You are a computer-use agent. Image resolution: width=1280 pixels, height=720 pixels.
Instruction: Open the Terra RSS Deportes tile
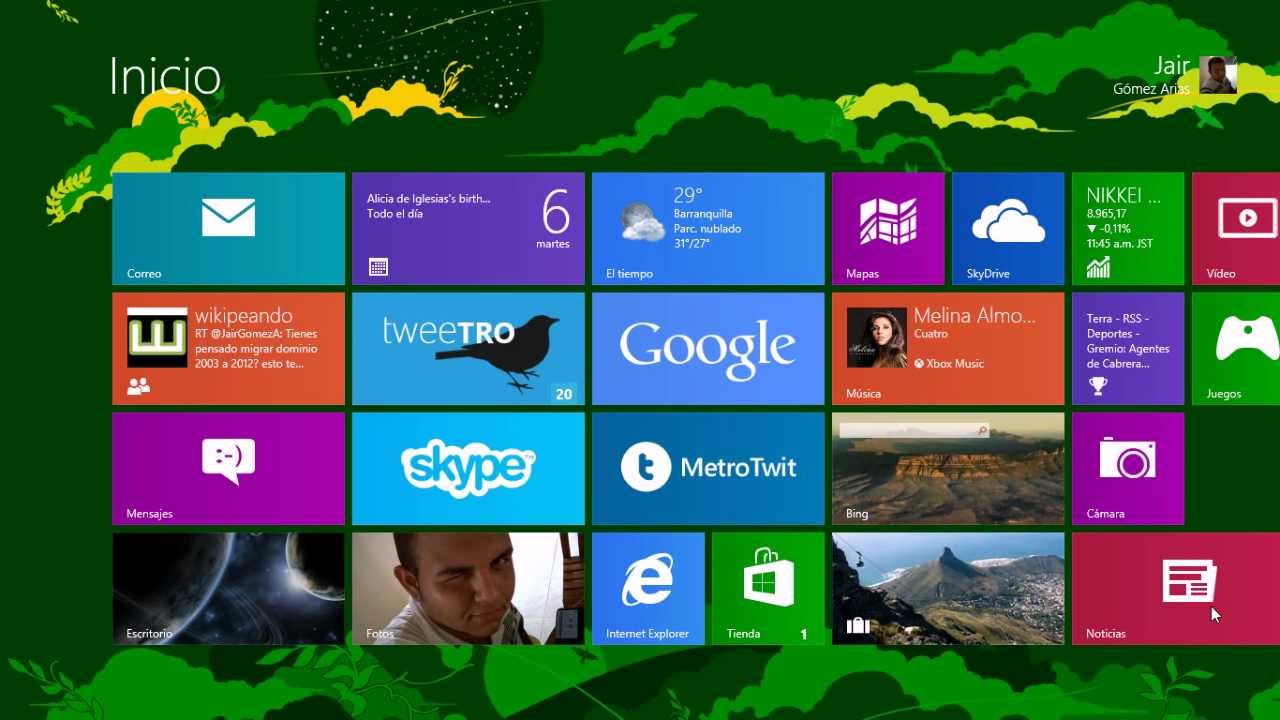pos(1128,349)
